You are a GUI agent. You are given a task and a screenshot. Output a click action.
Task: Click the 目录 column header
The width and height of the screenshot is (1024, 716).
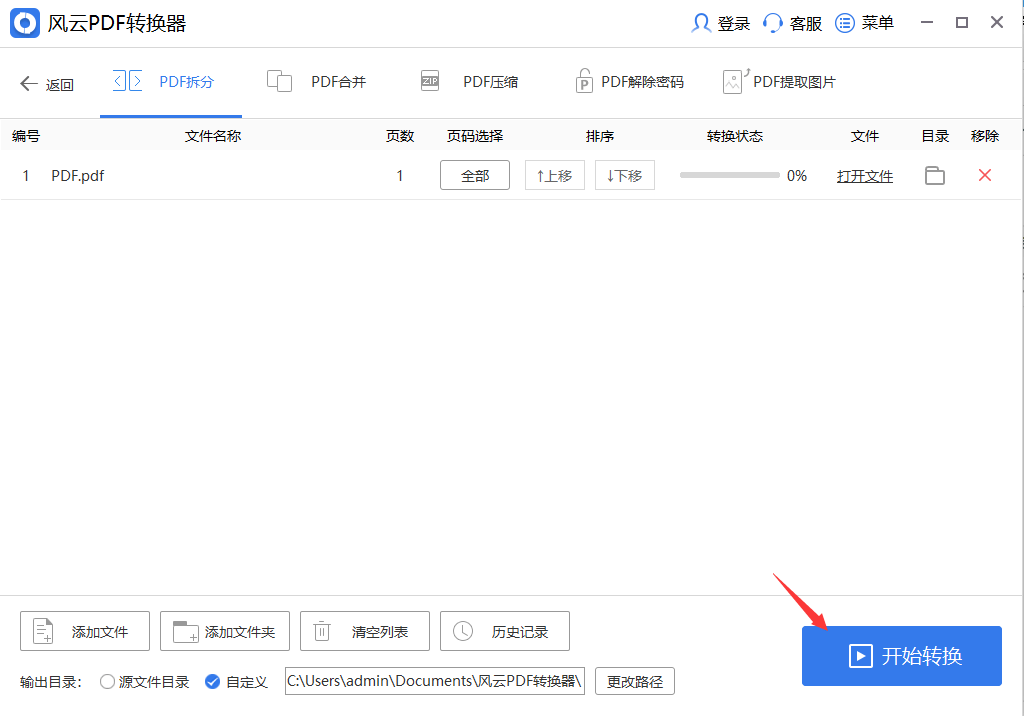(935, 136)
